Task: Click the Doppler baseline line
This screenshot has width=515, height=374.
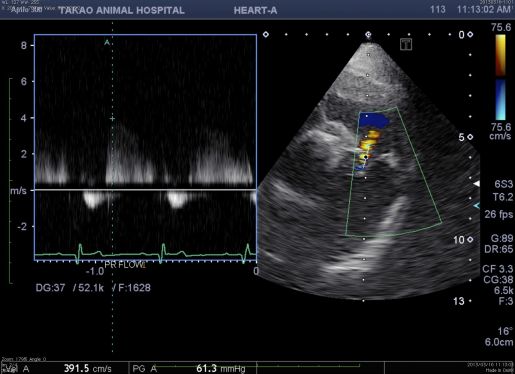Action: (x=145, y=190)
